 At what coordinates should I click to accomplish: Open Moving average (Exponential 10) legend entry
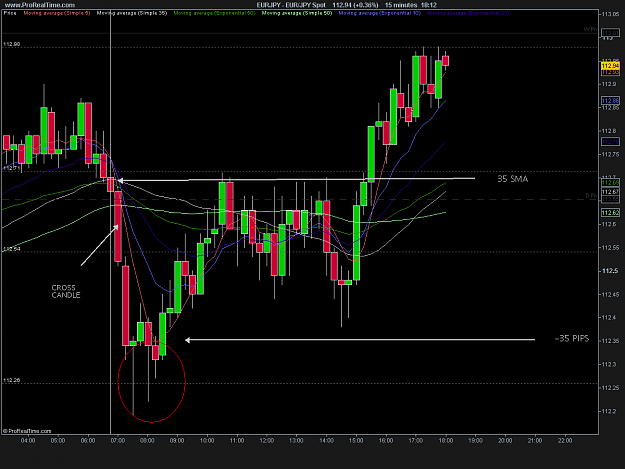click(x=379, y=13)
